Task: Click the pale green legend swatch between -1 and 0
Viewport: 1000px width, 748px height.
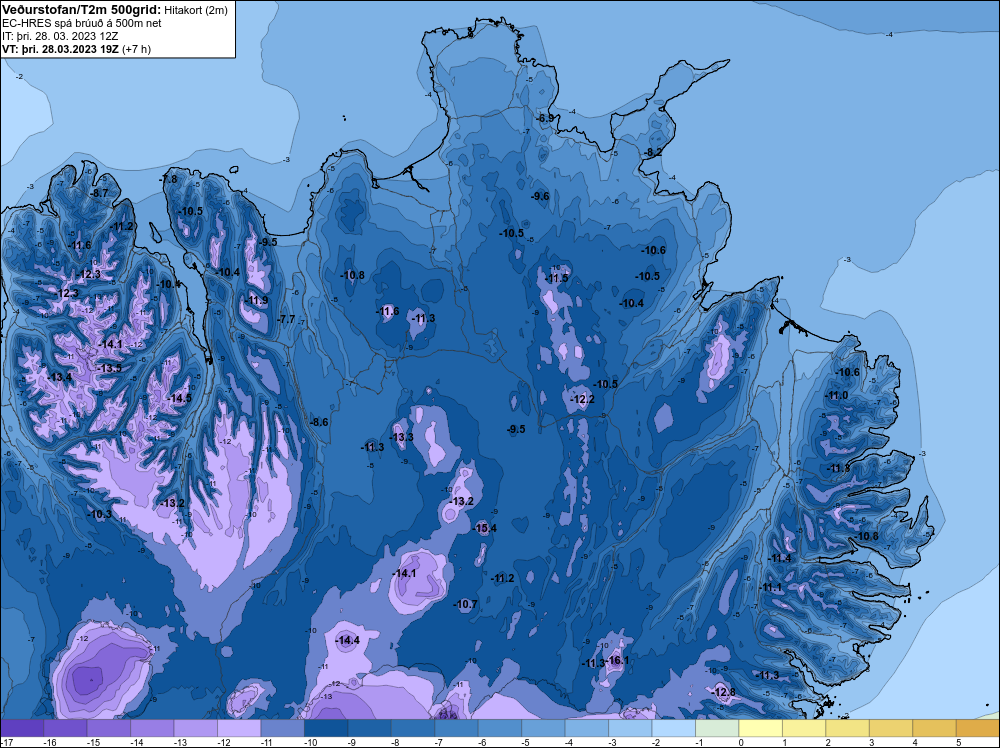Action: coord(716,728)
